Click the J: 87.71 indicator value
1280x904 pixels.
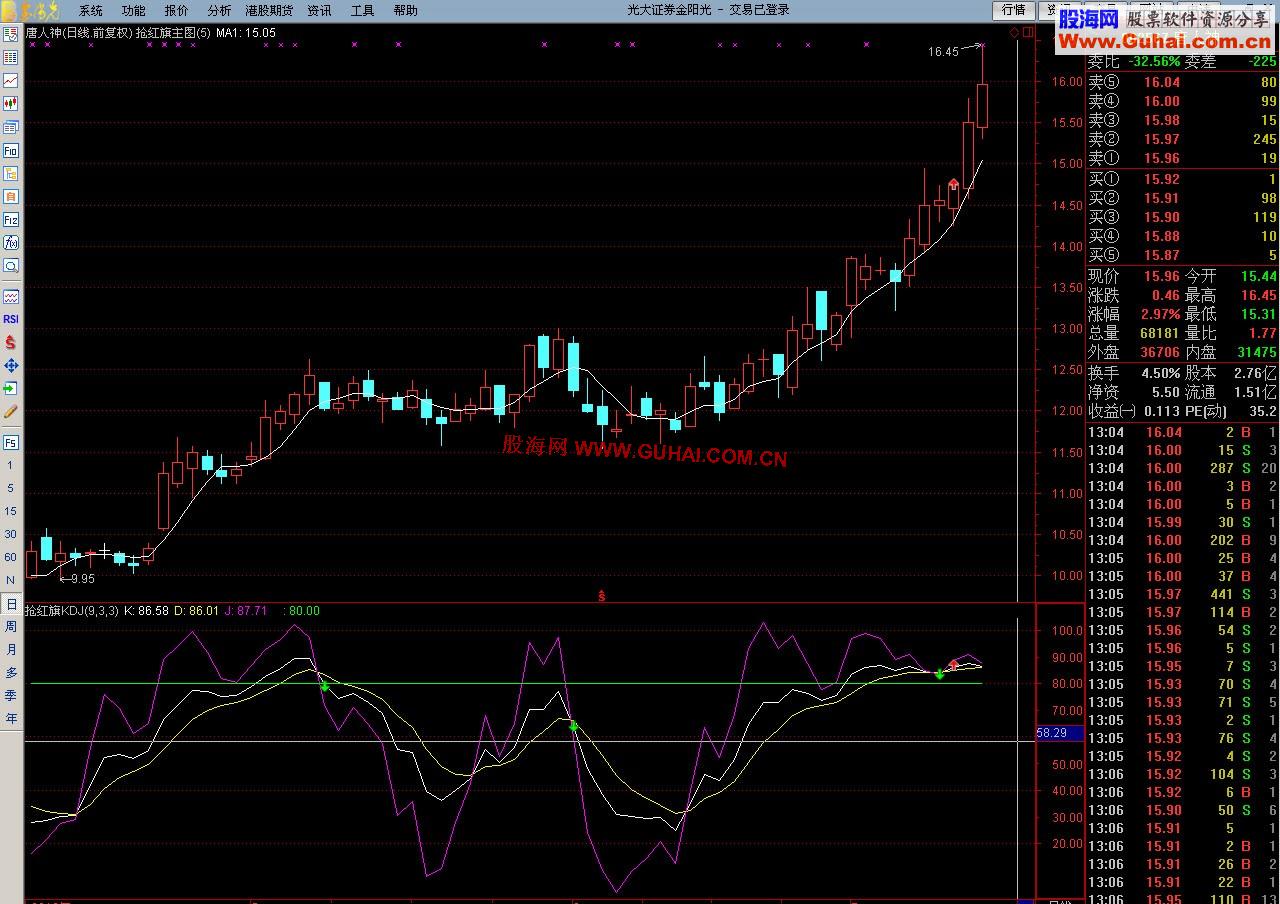(245, 610)
